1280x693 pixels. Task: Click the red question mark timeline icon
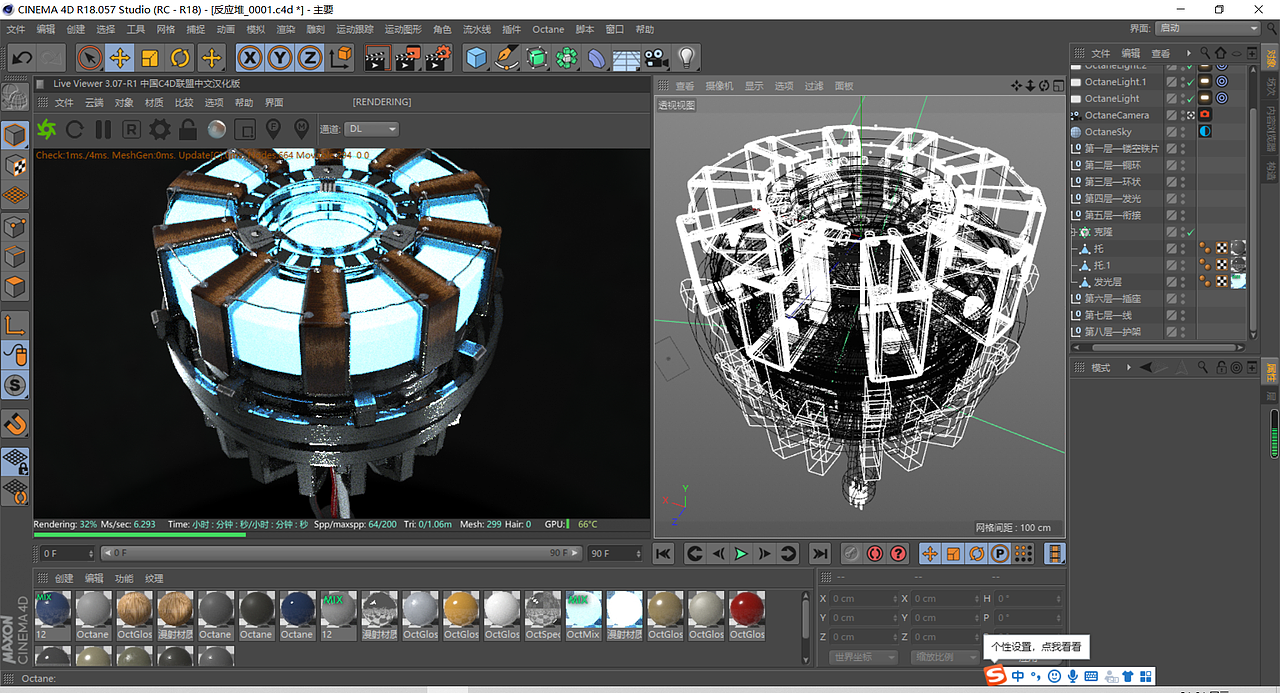click(898, 553)
